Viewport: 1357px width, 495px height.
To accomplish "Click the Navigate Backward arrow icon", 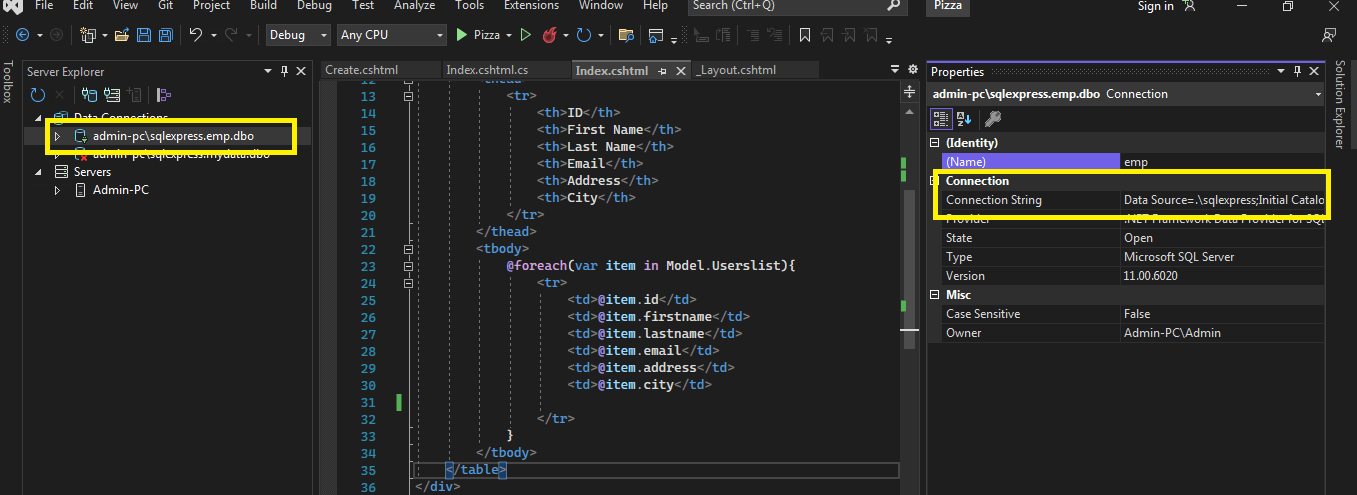I will coord(22,35).
